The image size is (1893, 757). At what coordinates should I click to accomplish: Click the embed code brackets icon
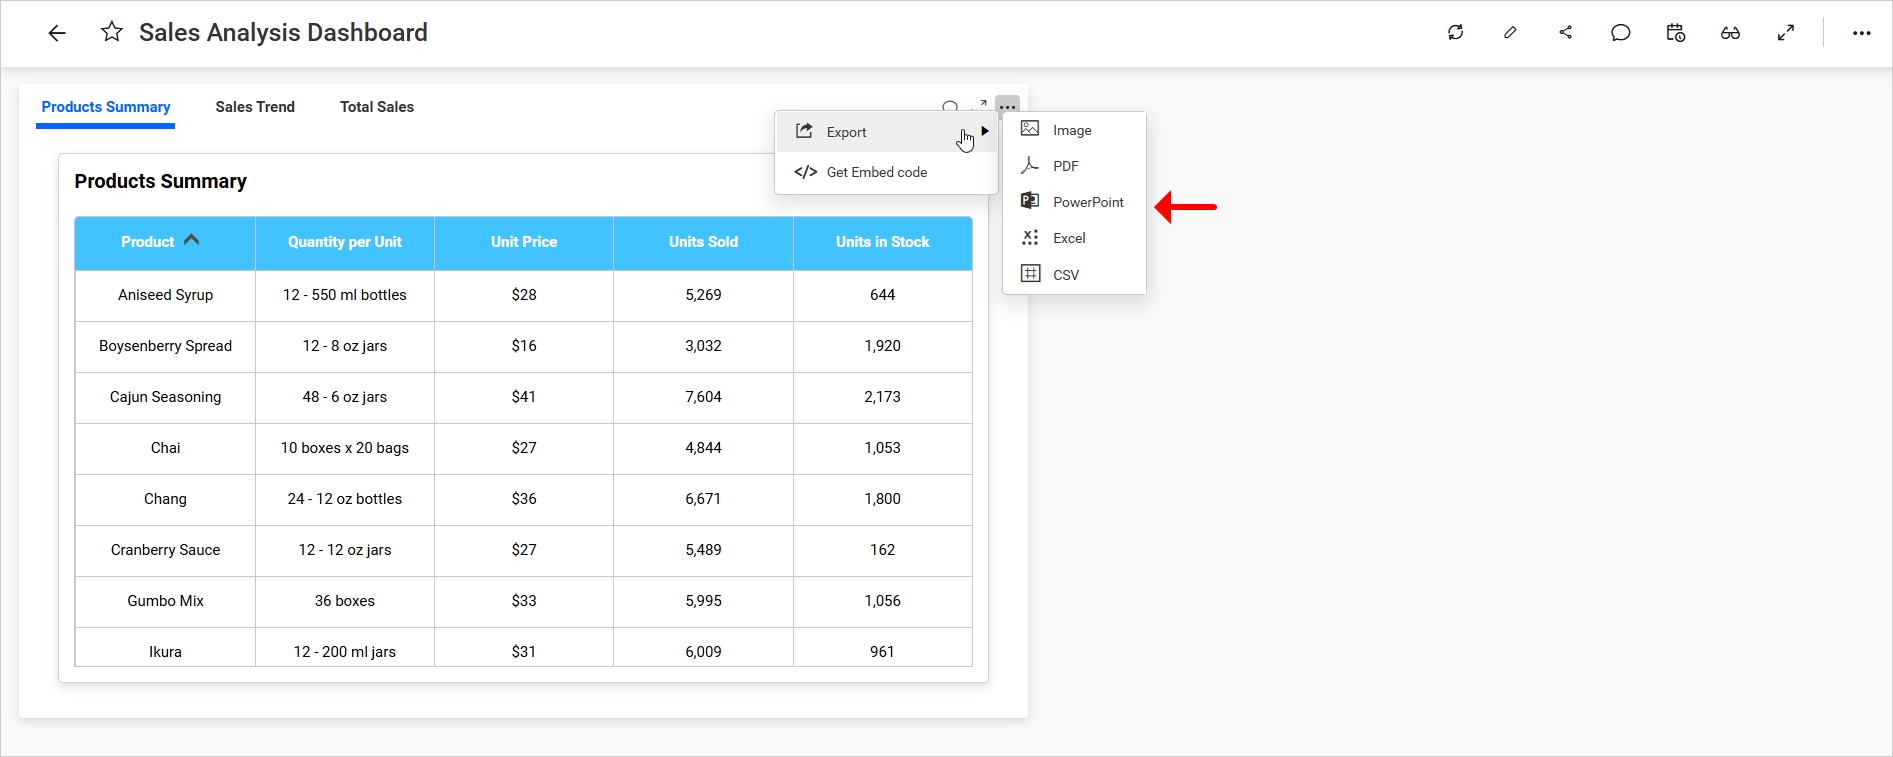click(805, 172)
